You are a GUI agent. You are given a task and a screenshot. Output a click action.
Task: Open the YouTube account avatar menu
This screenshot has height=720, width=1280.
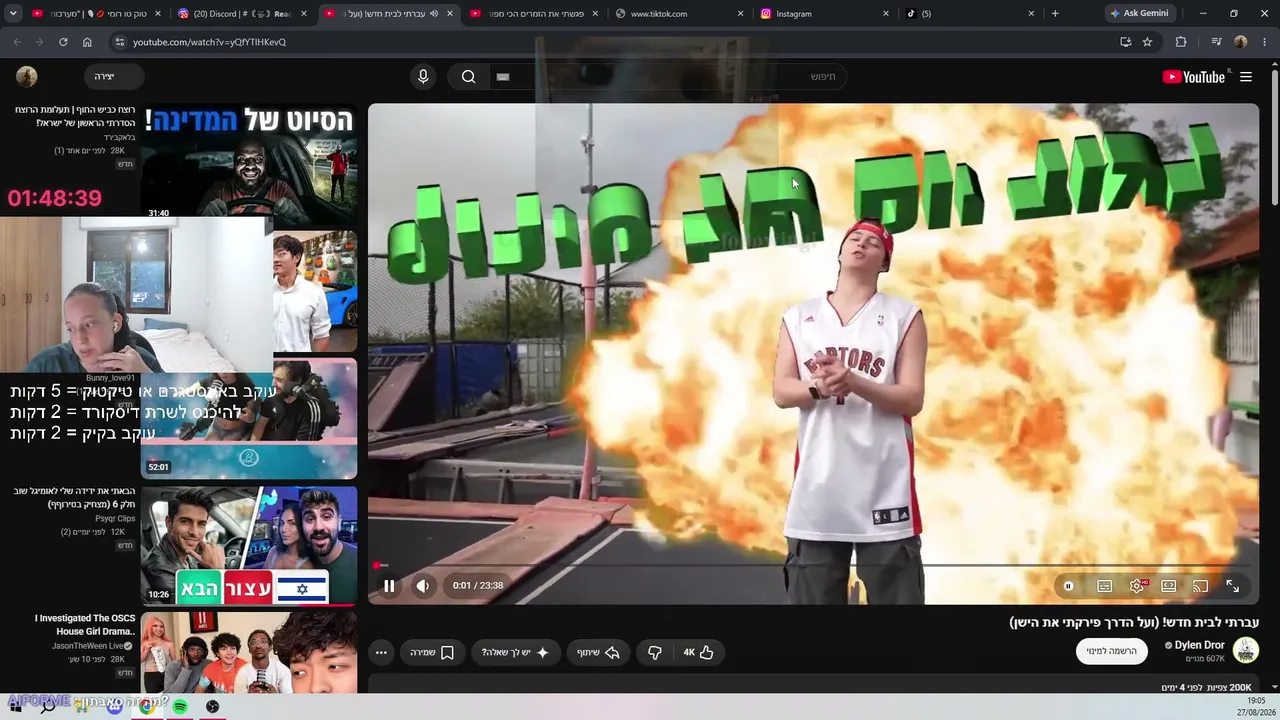coord(27,77)
